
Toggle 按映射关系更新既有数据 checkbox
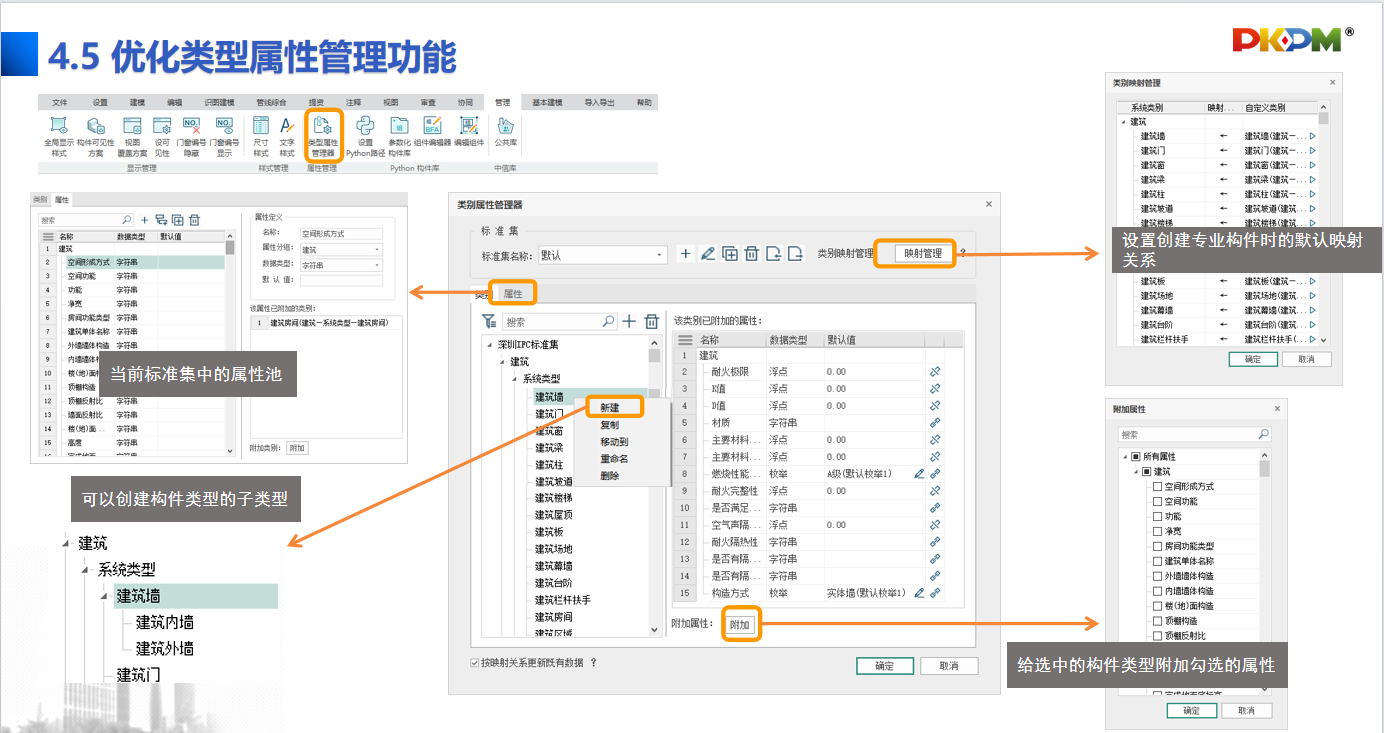tap(475, 663)
